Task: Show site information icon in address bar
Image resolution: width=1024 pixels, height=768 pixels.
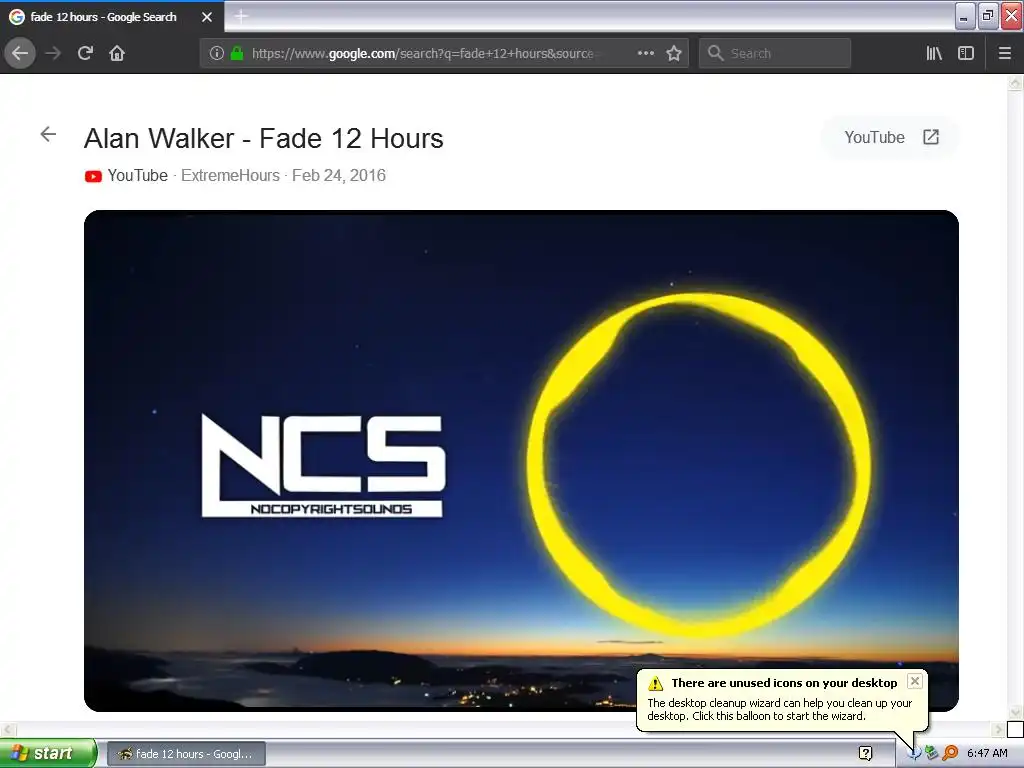Action: pos(216,53)
